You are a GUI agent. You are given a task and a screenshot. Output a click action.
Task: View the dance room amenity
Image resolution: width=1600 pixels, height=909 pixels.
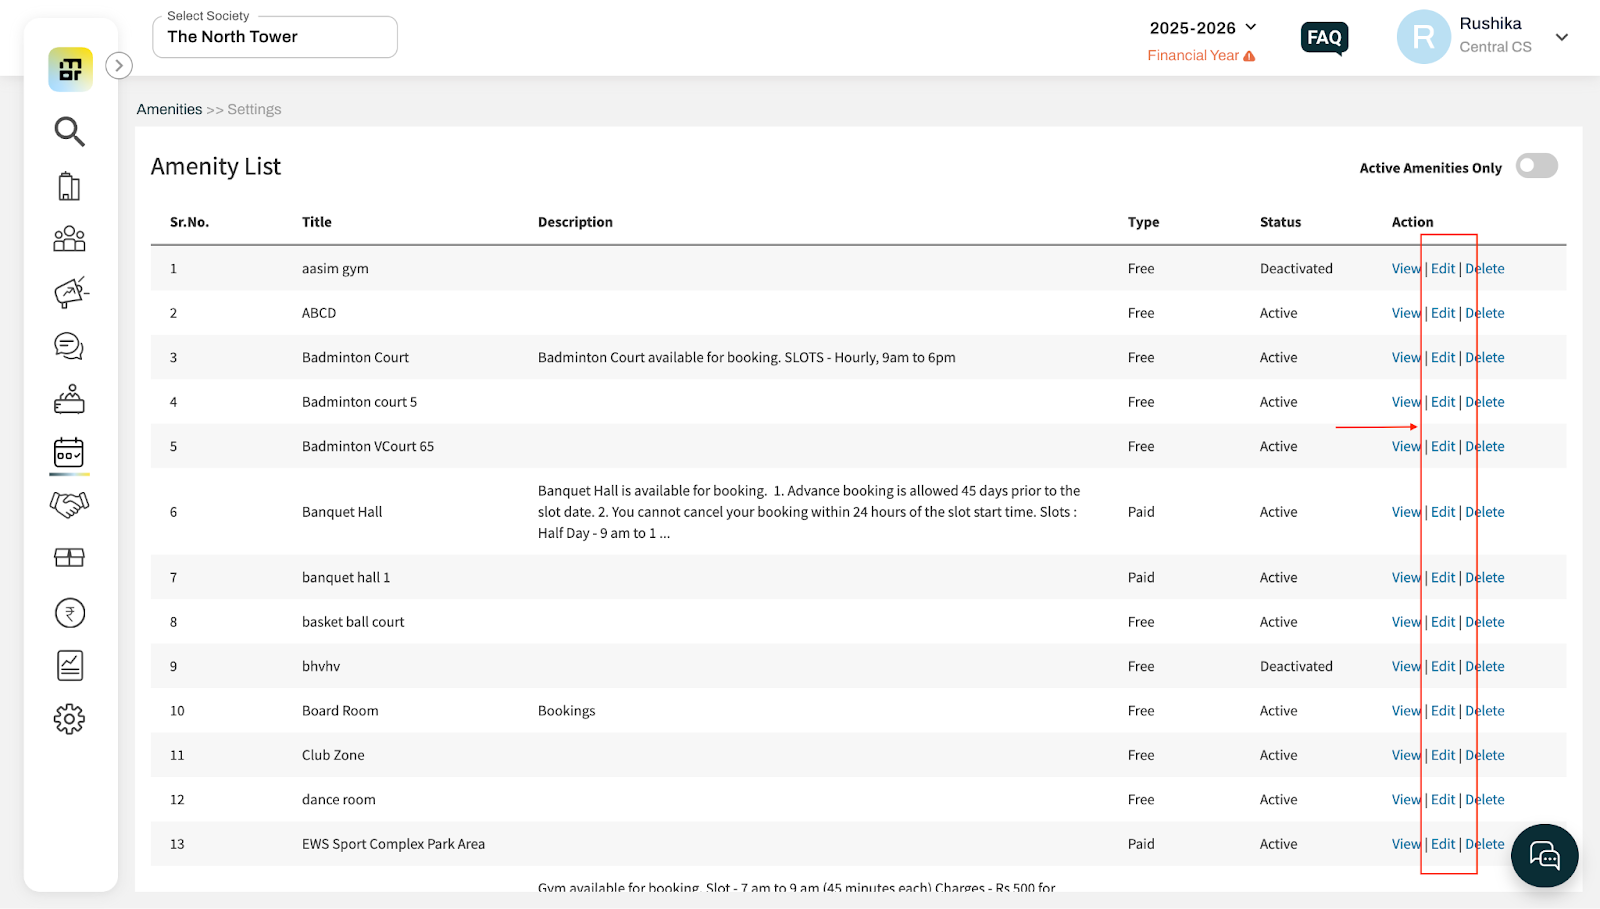(x=1406, y=800)
